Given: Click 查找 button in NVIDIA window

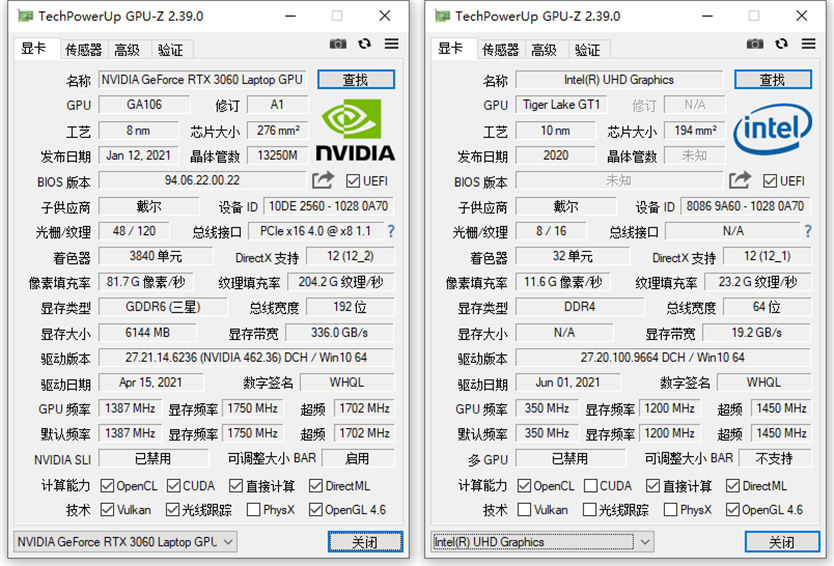Looking at the screenshot, I should tap(356, 80).
